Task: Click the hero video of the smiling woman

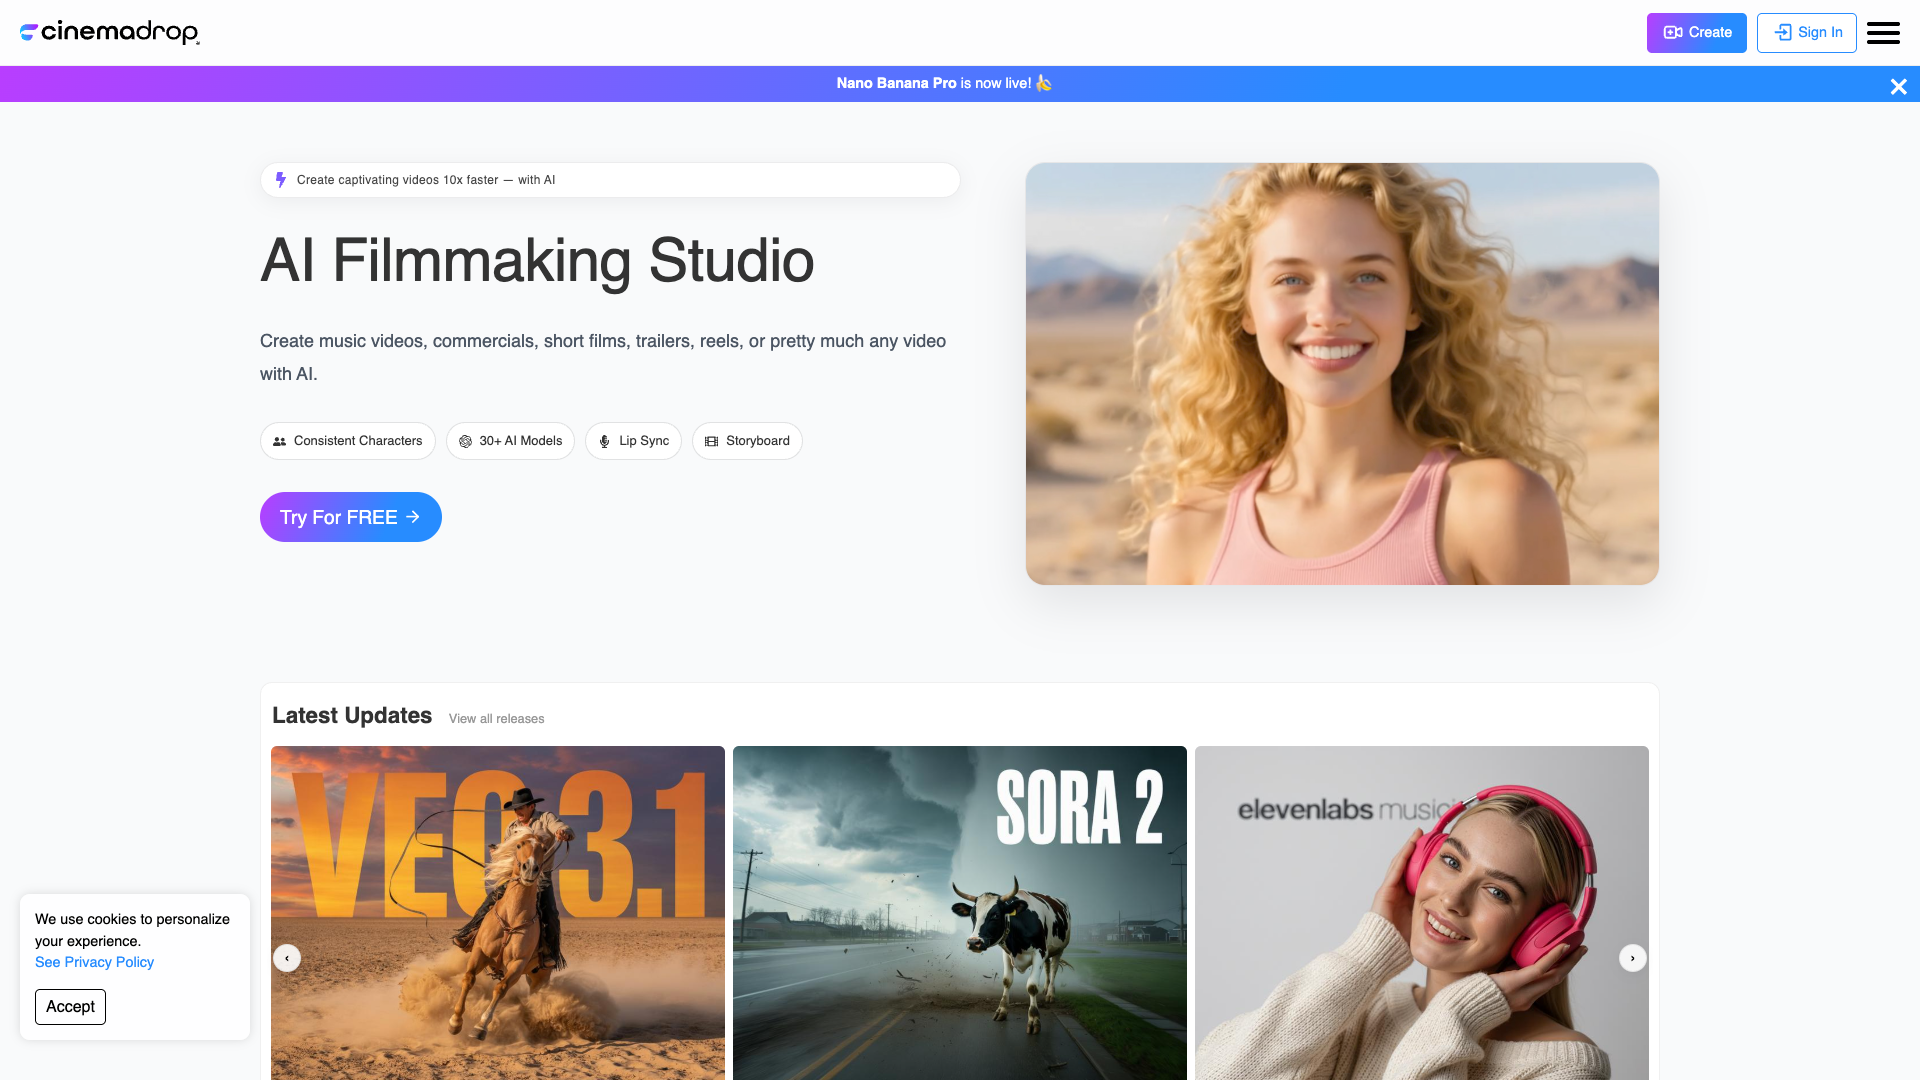Action: 1342,374
